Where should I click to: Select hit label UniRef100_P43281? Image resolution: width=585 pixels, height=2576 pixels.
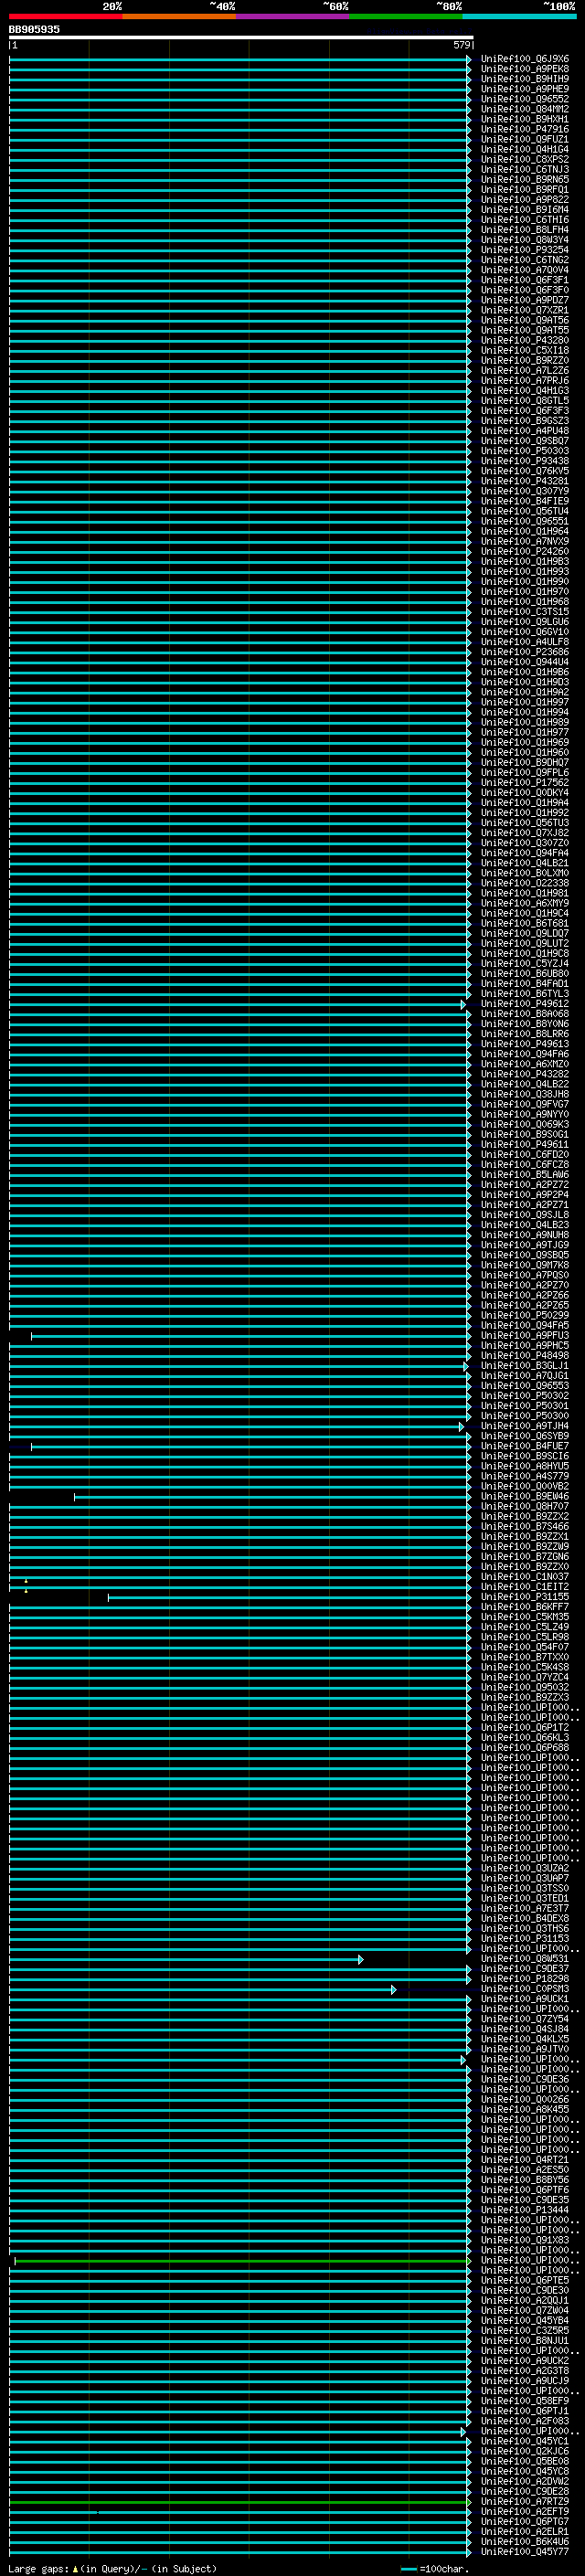pos(525,481)
